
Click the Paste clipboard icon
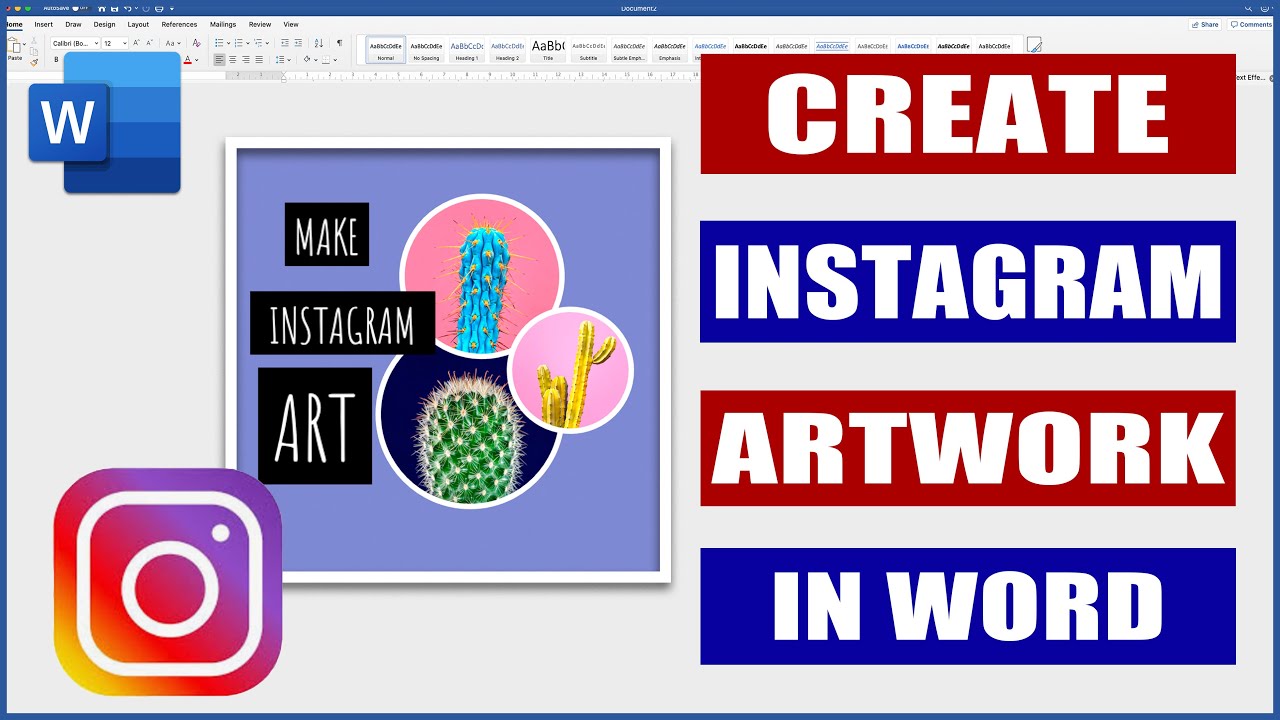(15, 46)
